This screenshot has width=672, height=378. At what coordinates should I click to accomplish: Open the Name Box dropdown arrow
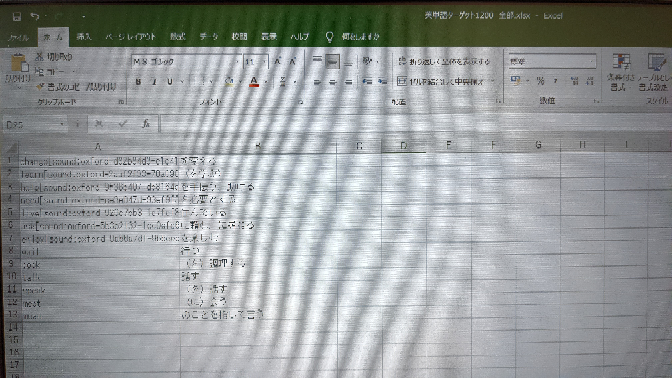[62, 124]
